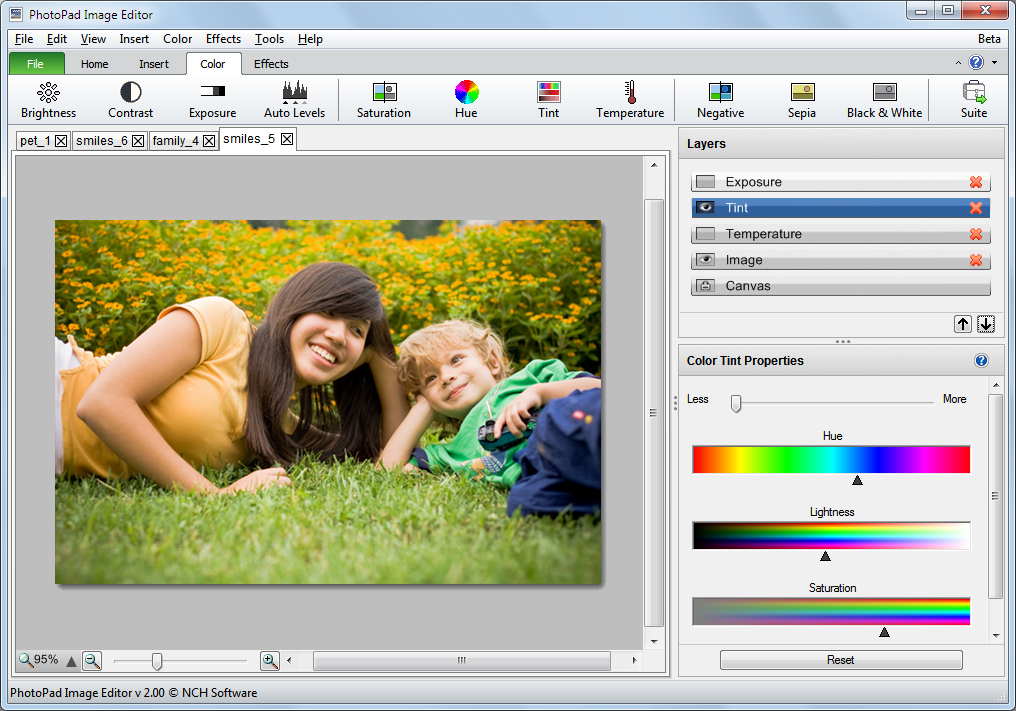This screenshot has width=1016, height=711.
Task: Click the Brightness tool icon
Action: 48,93
